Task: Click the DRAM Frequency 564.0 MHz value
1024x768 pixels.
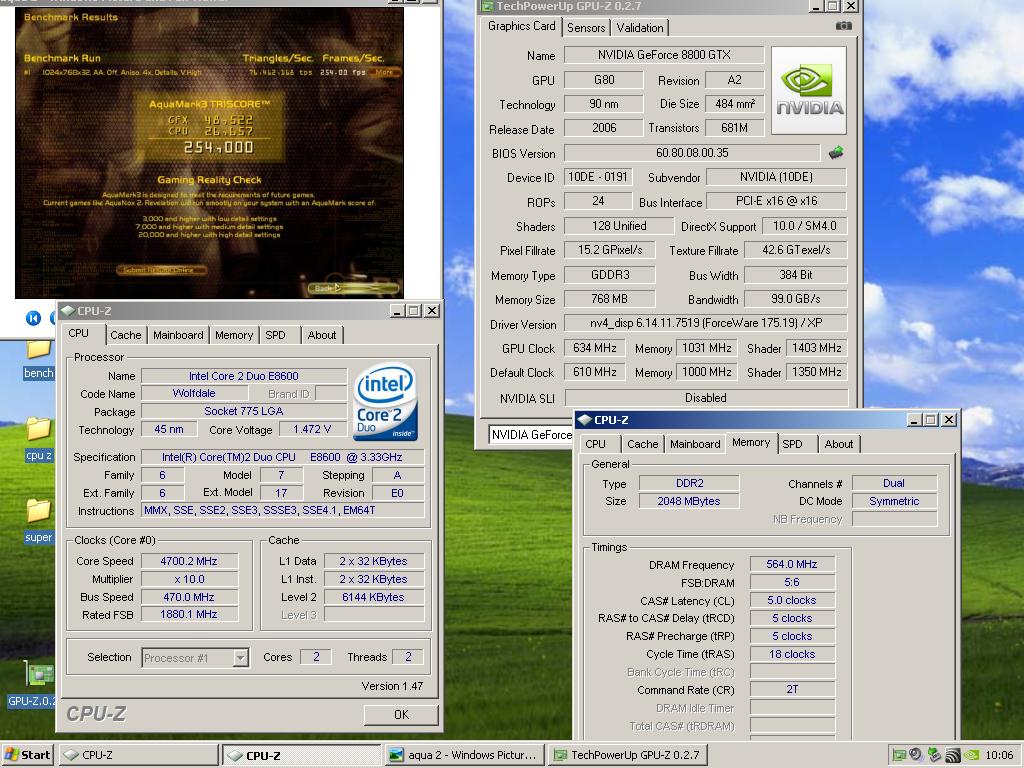Action: pyautogui.click(x=792, y=564)
